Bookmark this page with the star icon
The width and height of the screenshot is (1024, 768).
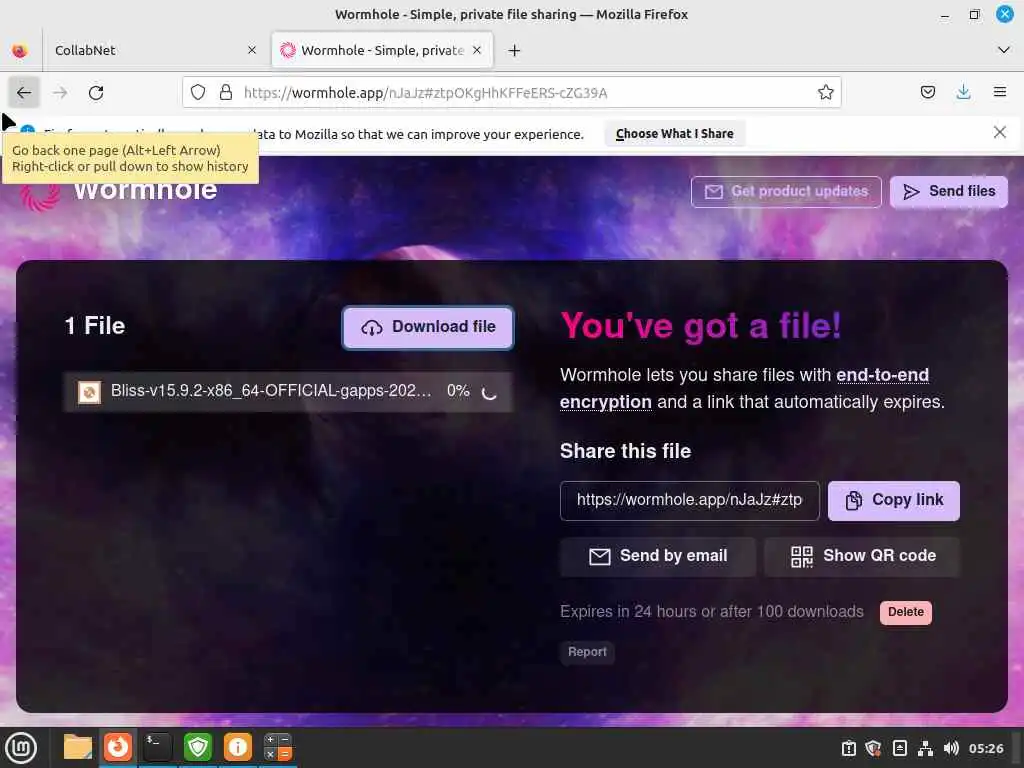[825, 92]
